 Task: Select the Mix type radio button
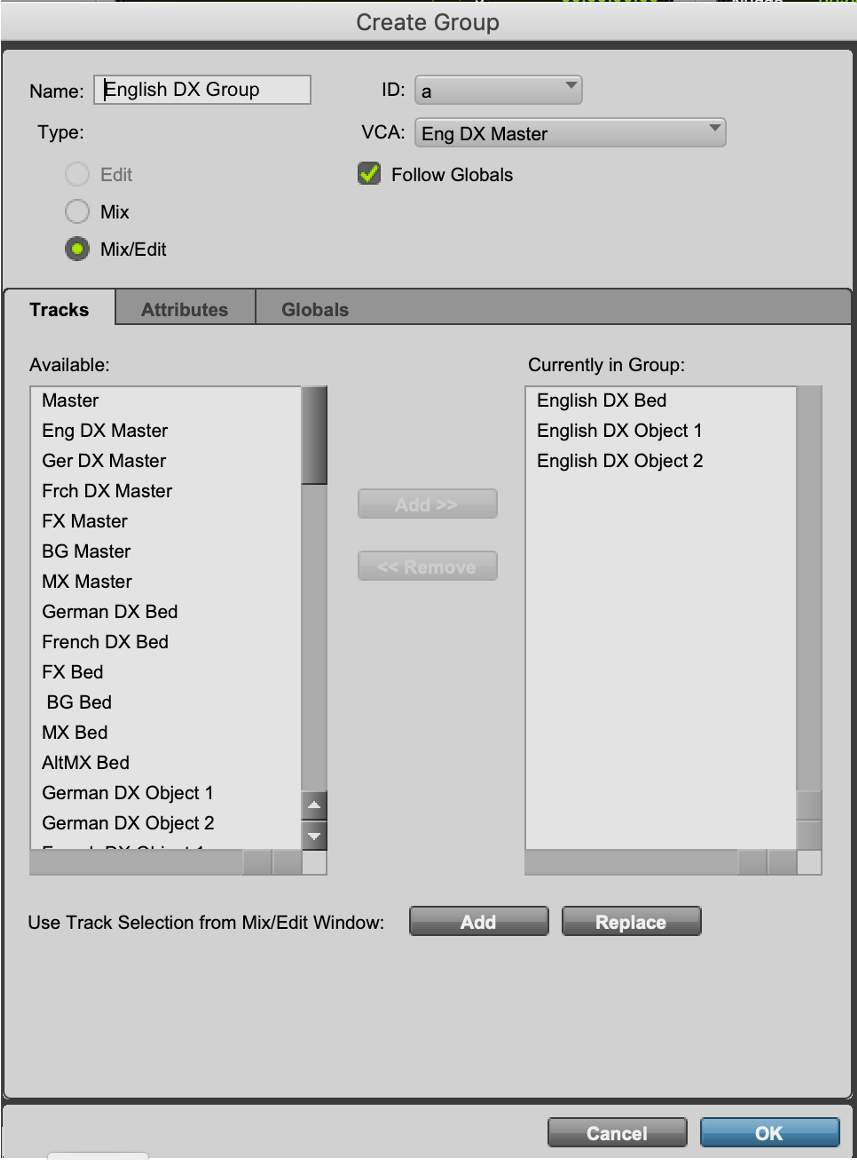(x=78, y=212)
